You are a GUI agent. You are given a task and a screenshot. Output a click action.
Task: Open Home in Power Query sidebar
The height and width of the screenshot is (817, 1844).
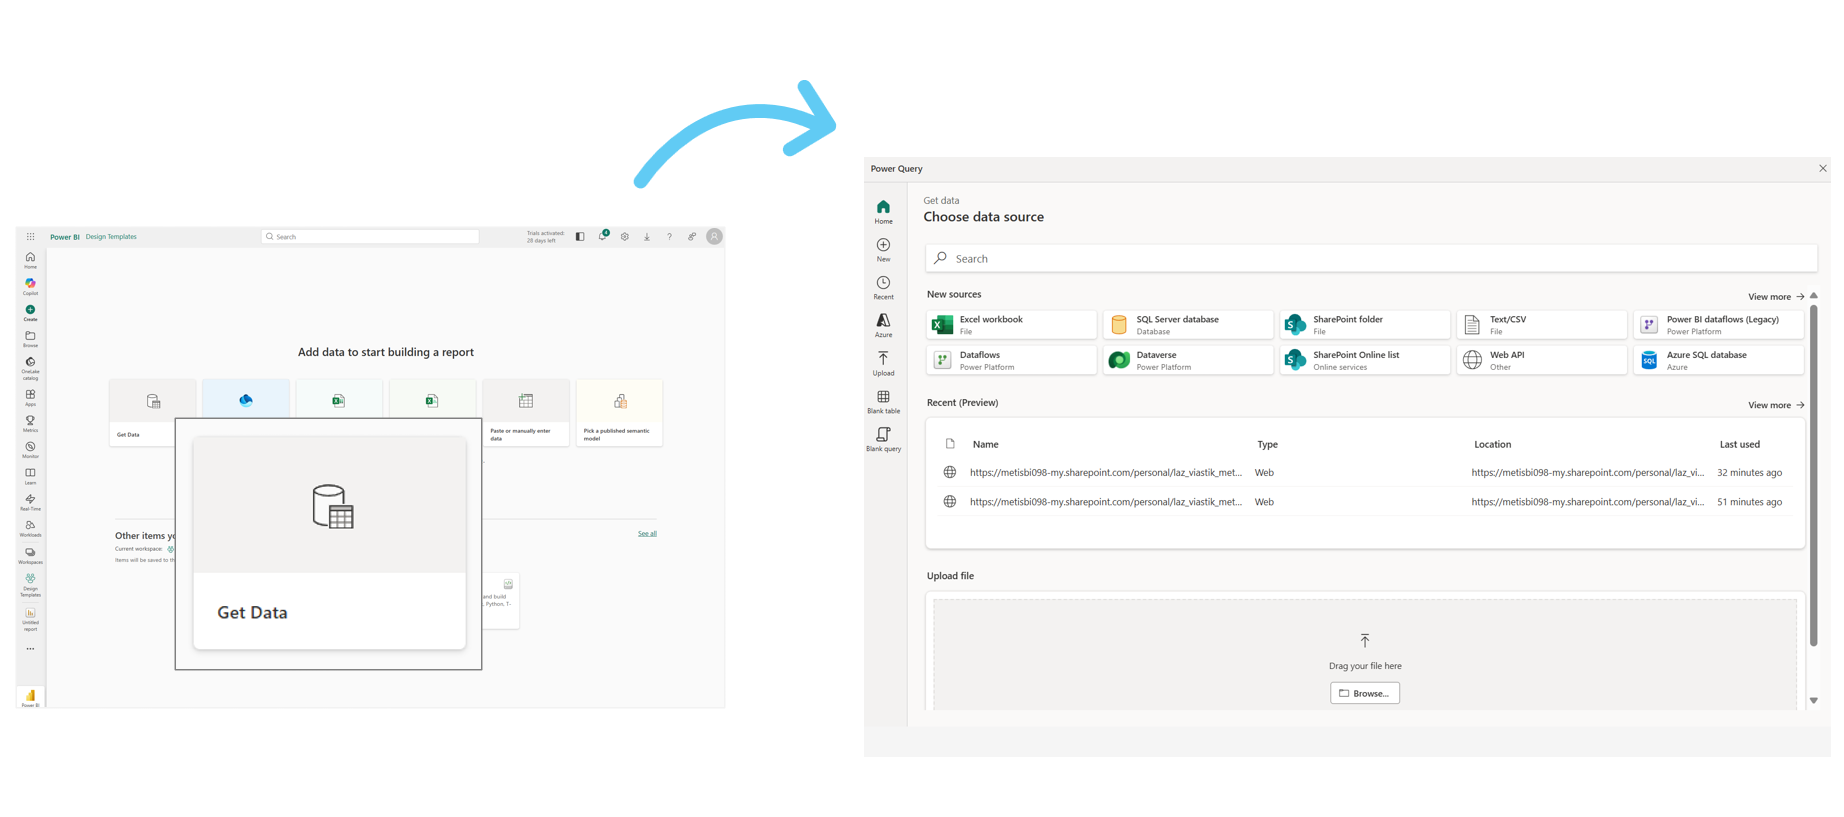point(883,212)
